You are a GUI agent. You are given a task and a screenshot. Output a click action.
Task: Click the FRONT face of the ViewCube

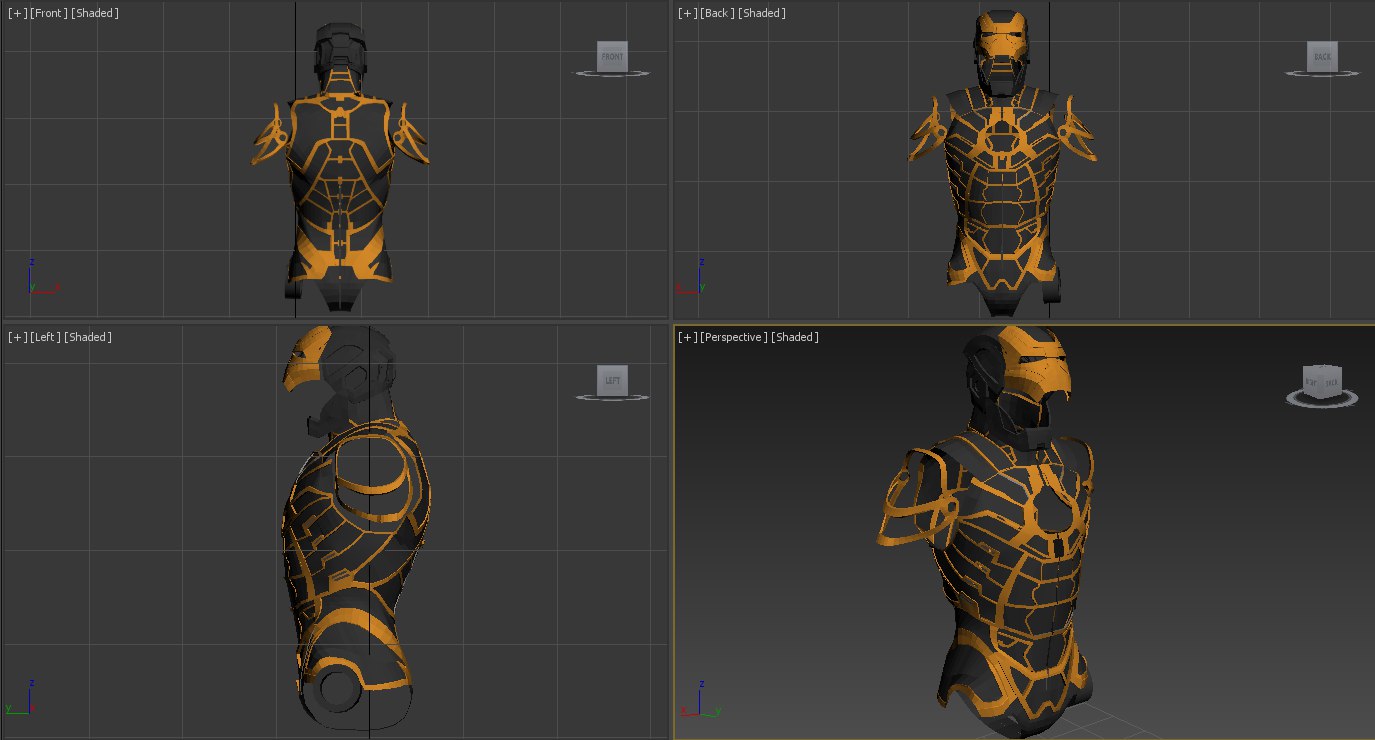(x=612, y=57)
